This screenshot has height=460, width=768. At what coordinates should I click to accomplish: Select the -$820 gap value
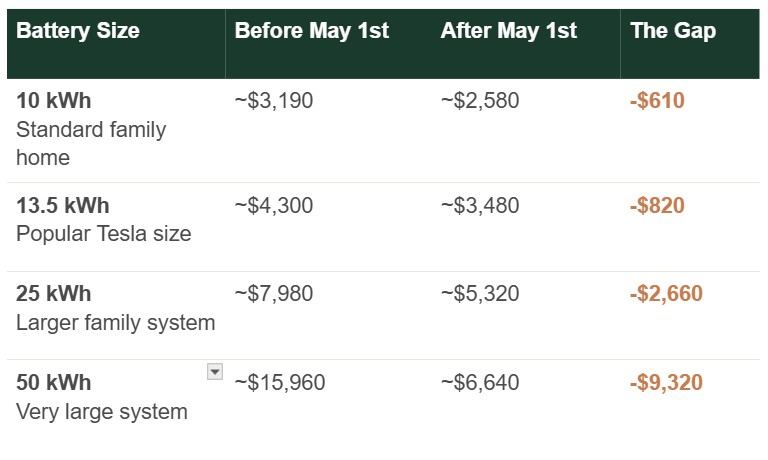pyautogui.click(x=657, y=205)
